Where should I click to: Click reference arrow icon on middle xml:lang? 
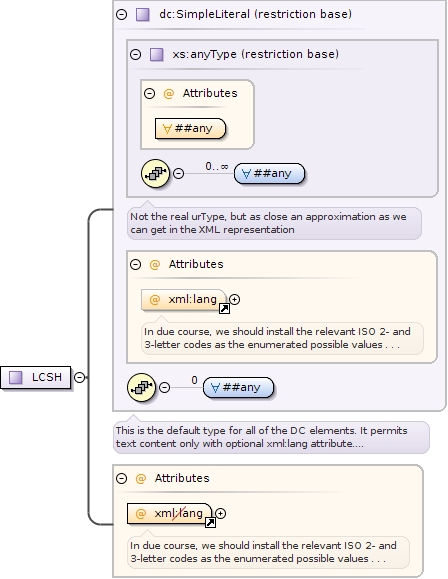224,308
